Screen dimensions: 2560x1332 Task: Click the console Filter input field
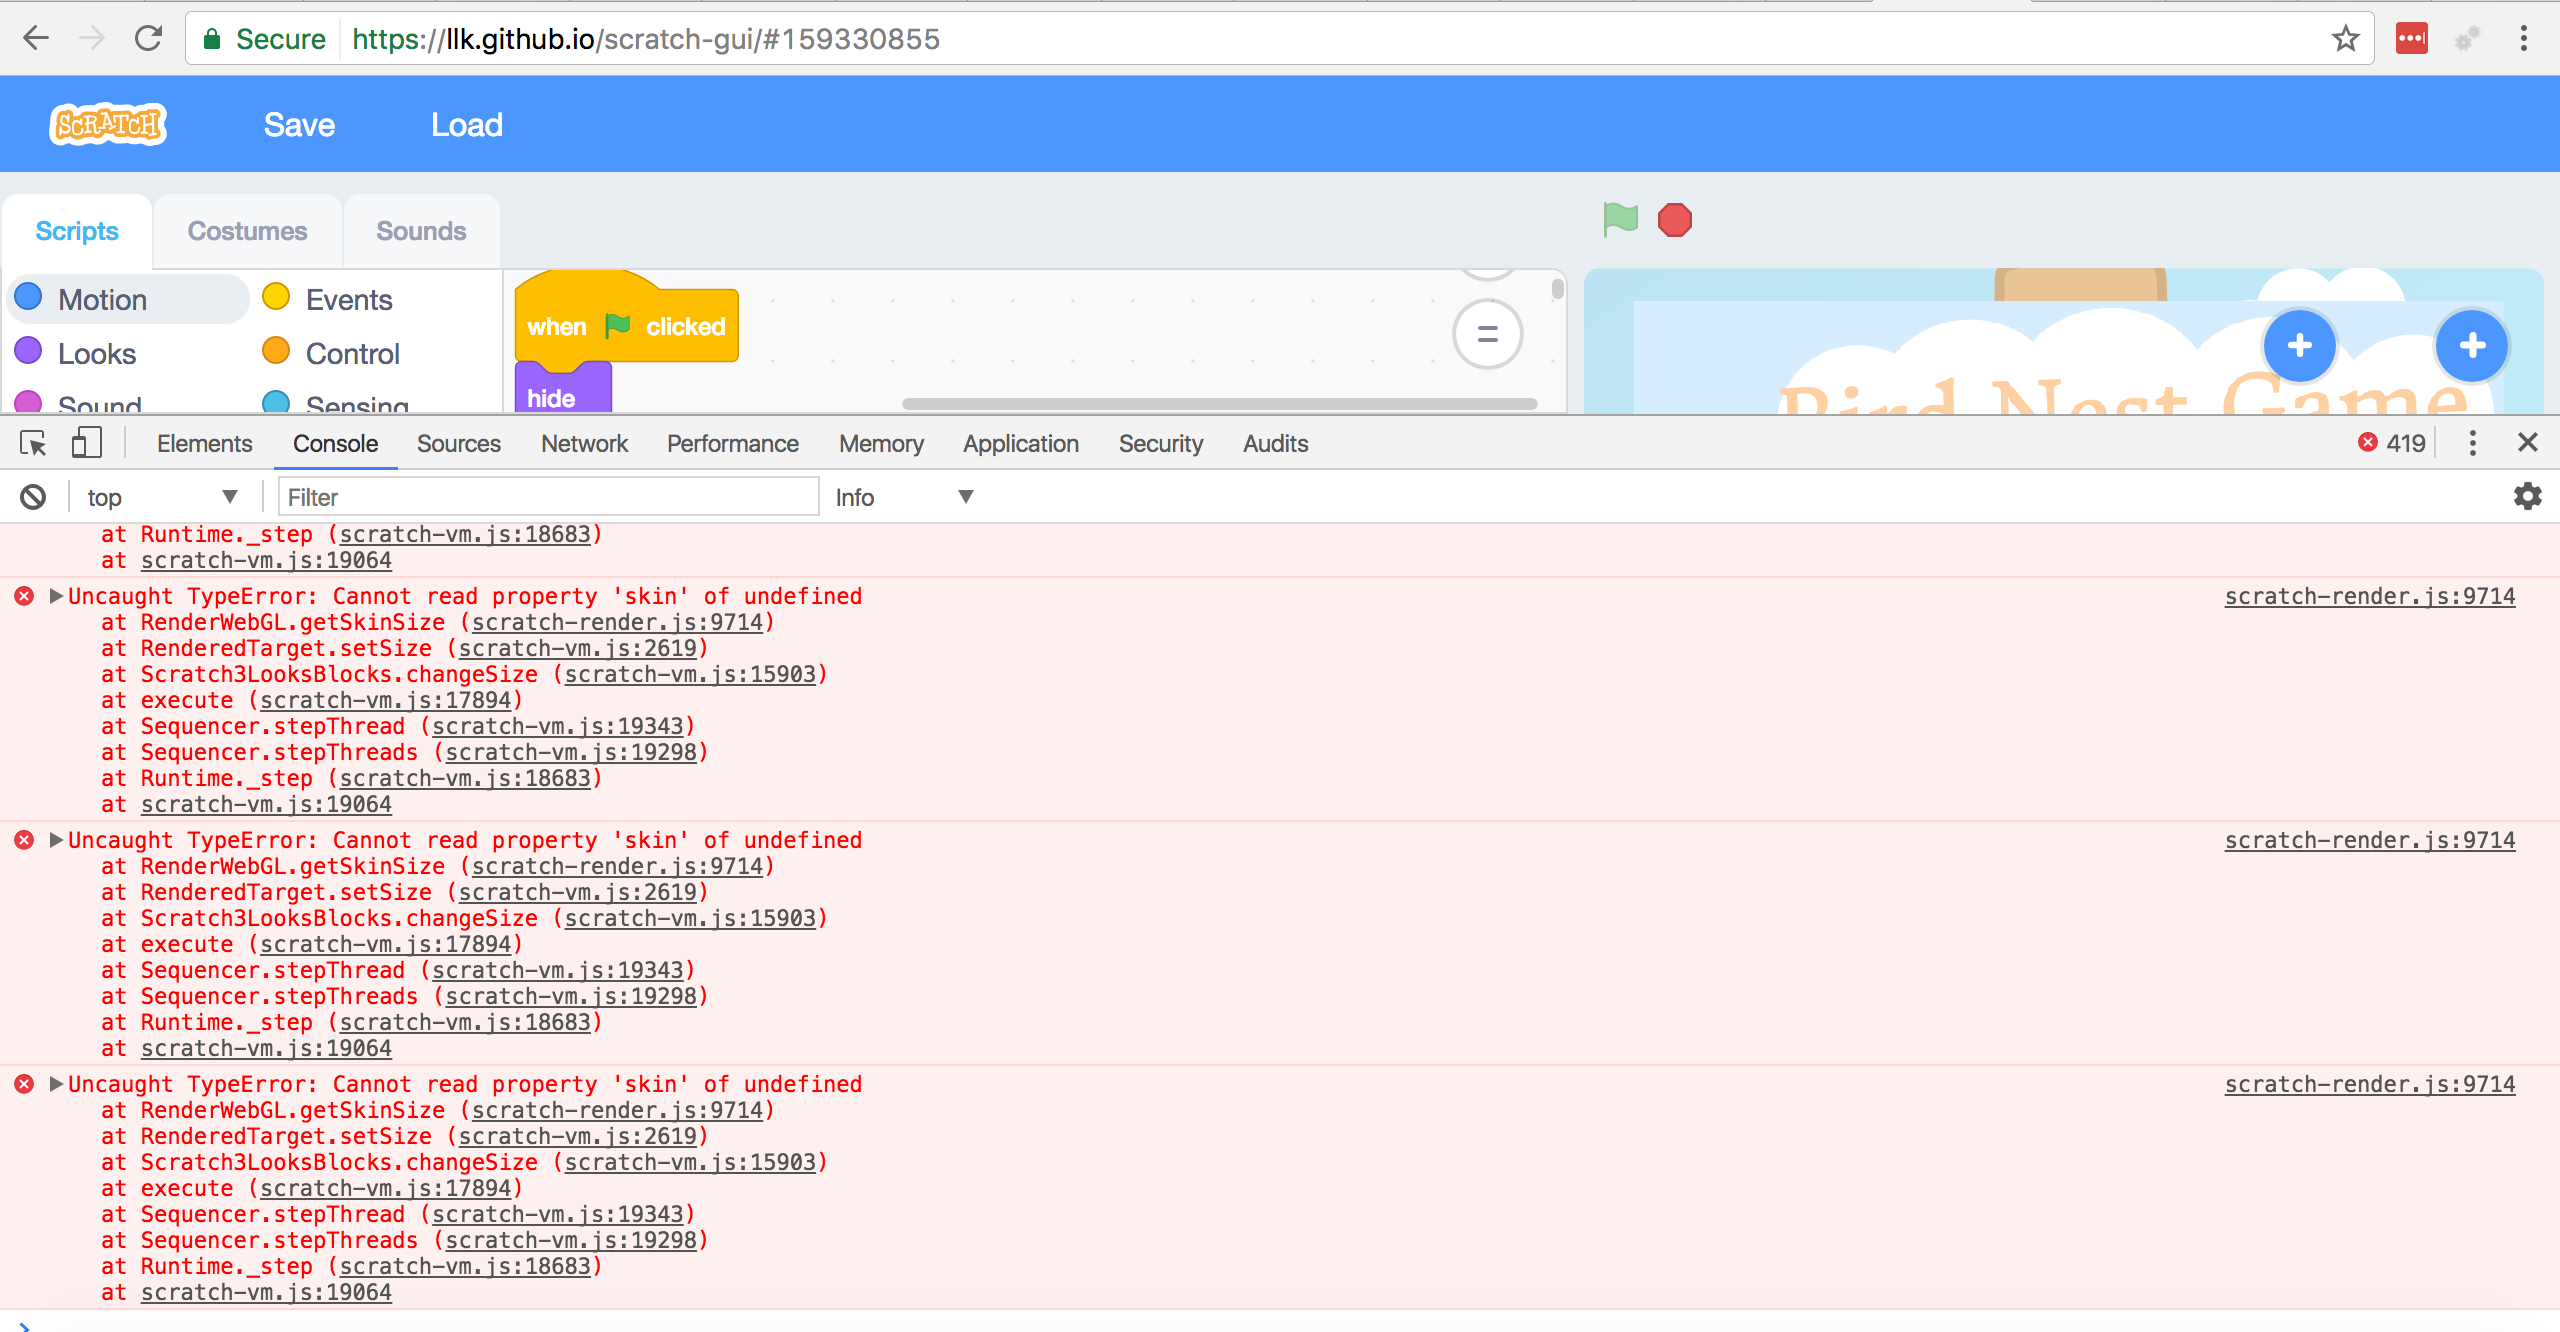pyautogui.click(x=548, y=496)
